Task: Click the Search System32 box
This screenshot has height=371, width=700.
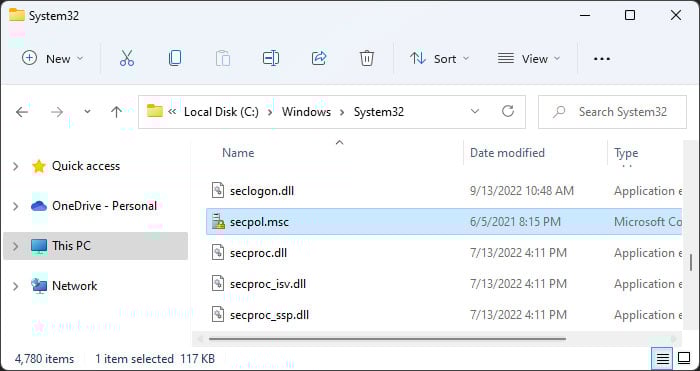Action: tap(612, 112)
